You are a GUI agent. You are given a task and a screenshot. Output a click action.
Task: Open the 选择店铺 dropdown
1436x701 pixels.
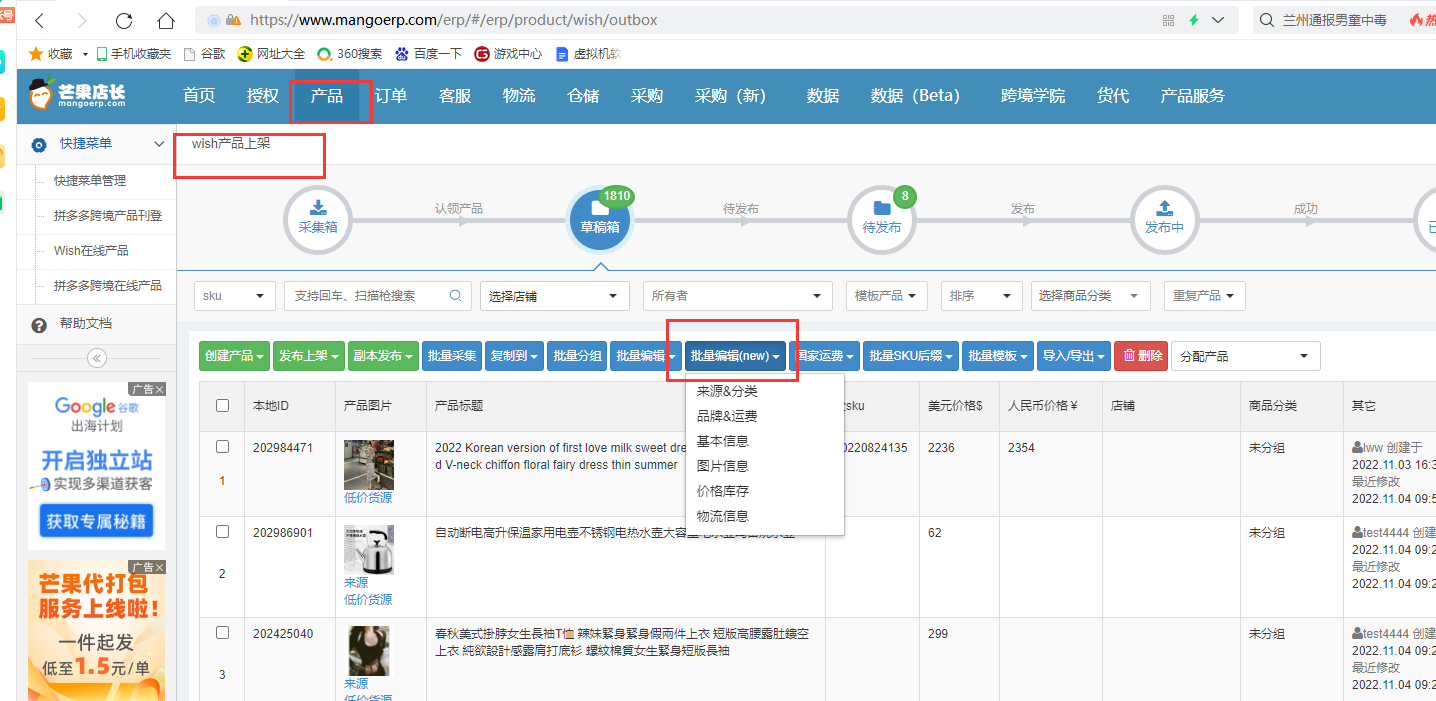555,296
